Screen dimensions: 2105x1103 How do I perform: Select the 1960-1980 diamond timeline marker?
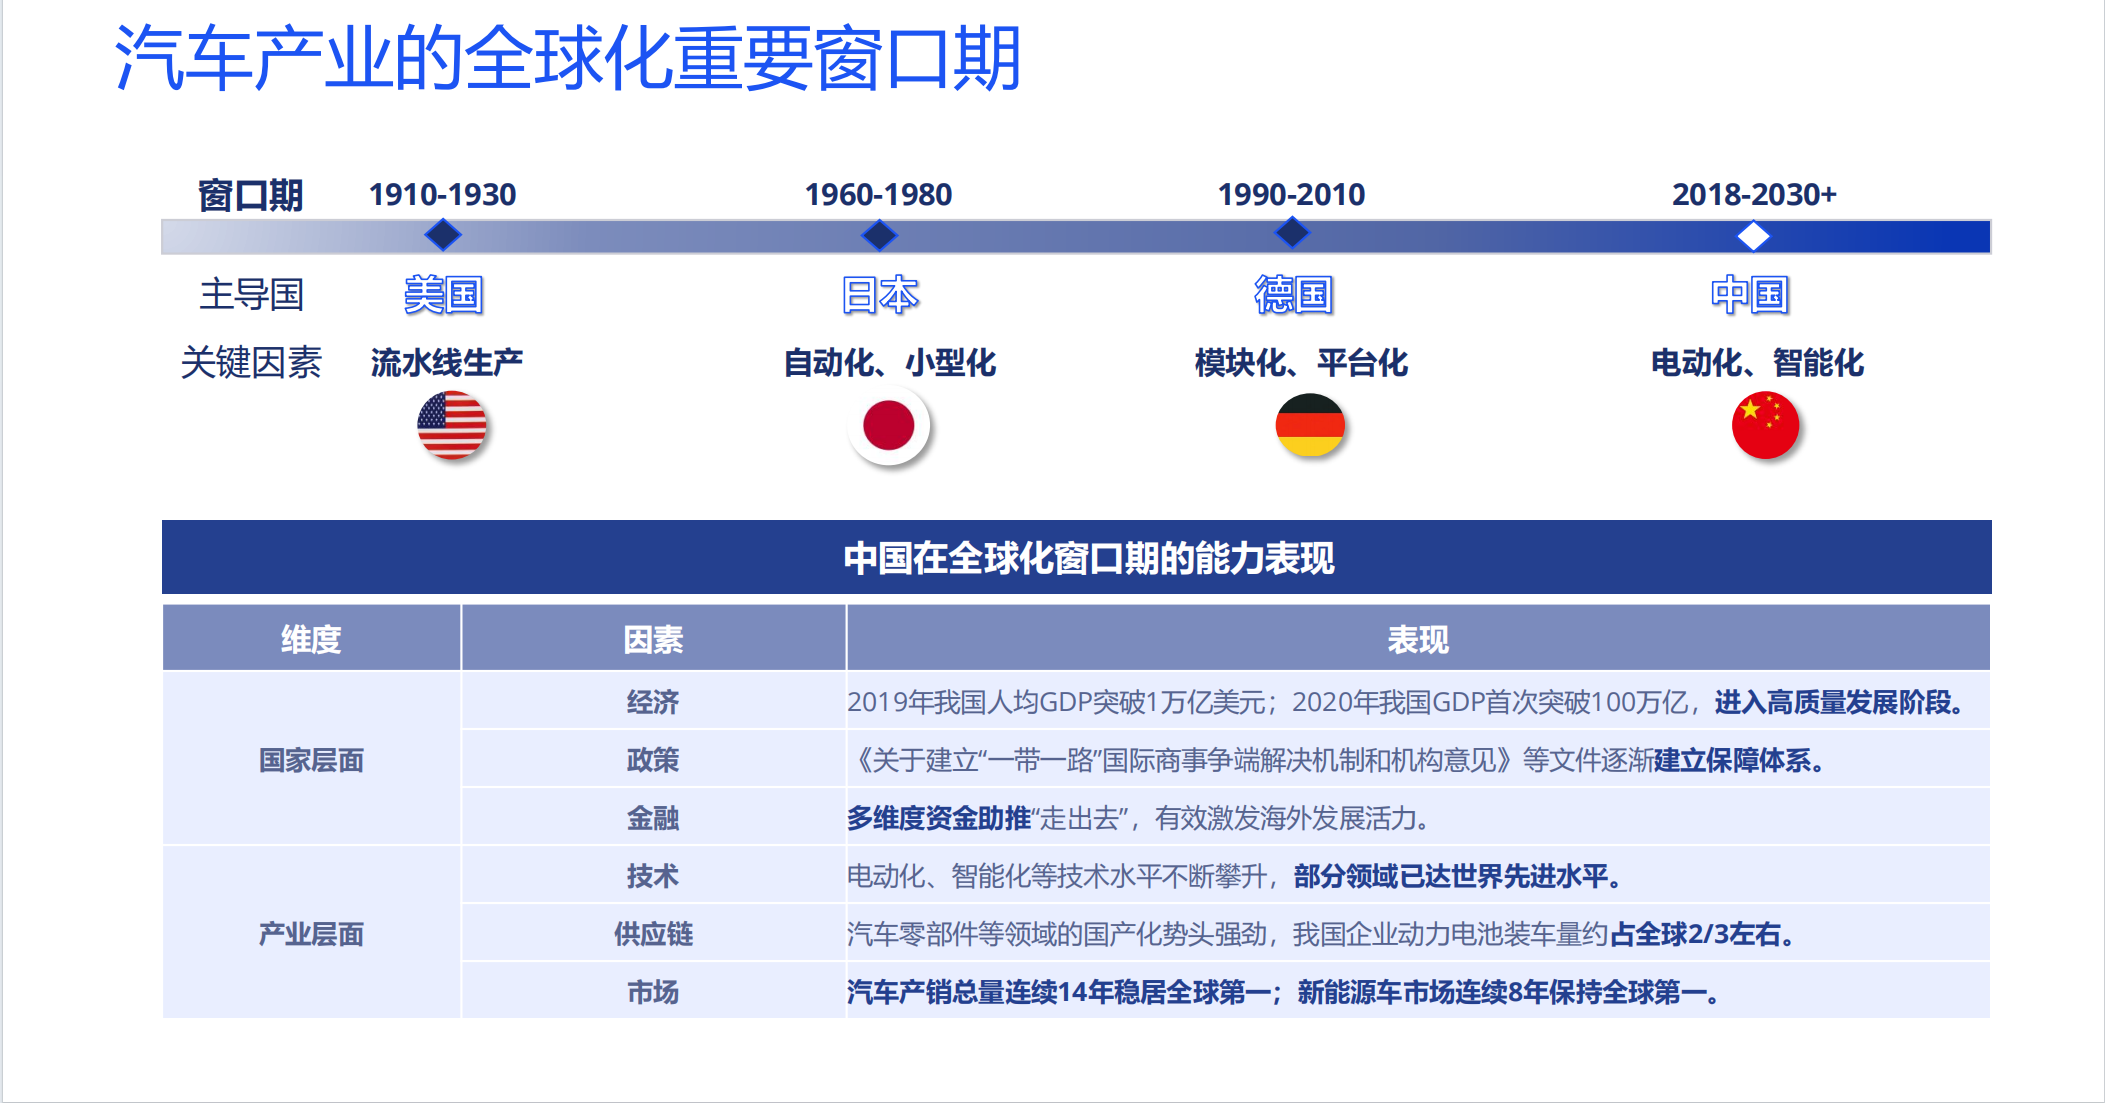[x=879, y=235]
